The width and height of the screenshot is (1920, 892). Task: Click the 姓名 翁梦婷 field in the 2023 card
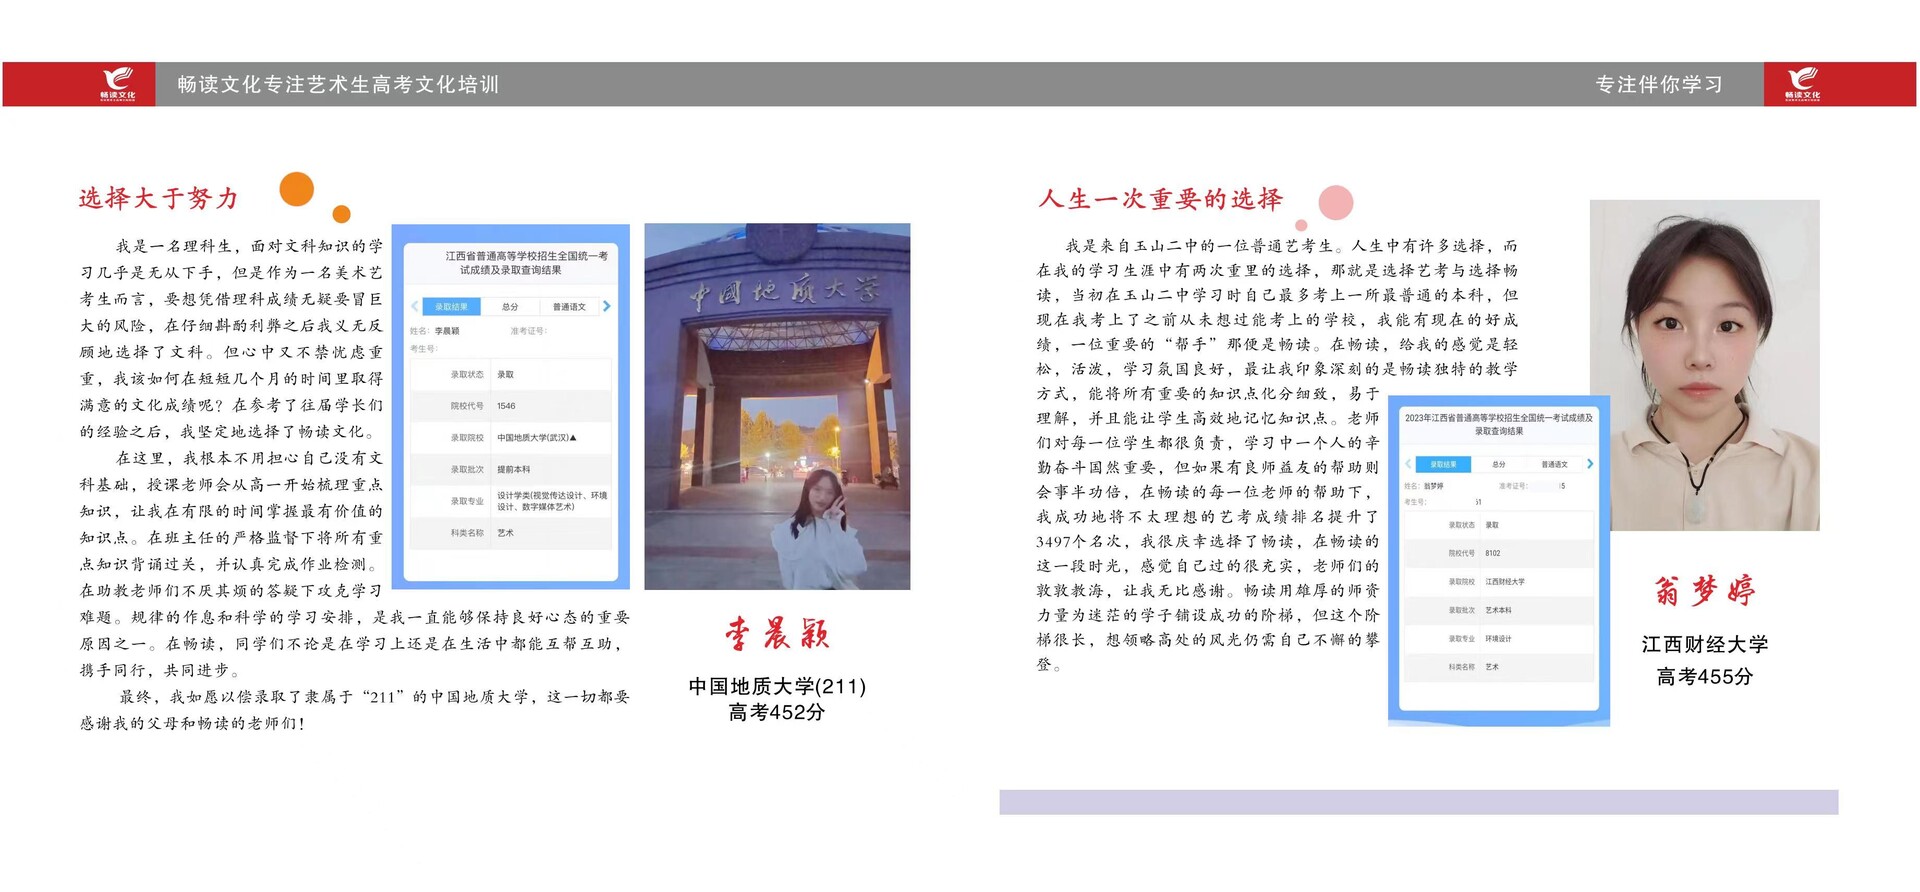1424,486
